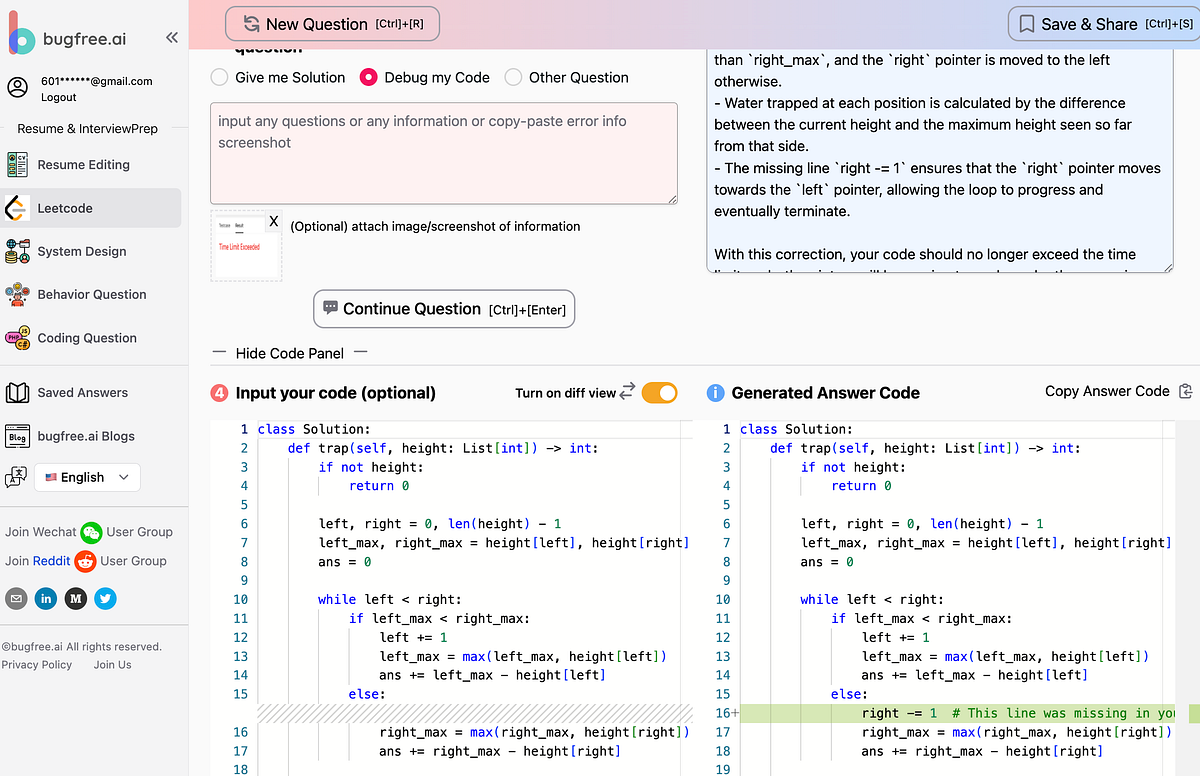Select the Give me Solution radio button
This screenshot has width=1200, height=776.
click(219, 77)
